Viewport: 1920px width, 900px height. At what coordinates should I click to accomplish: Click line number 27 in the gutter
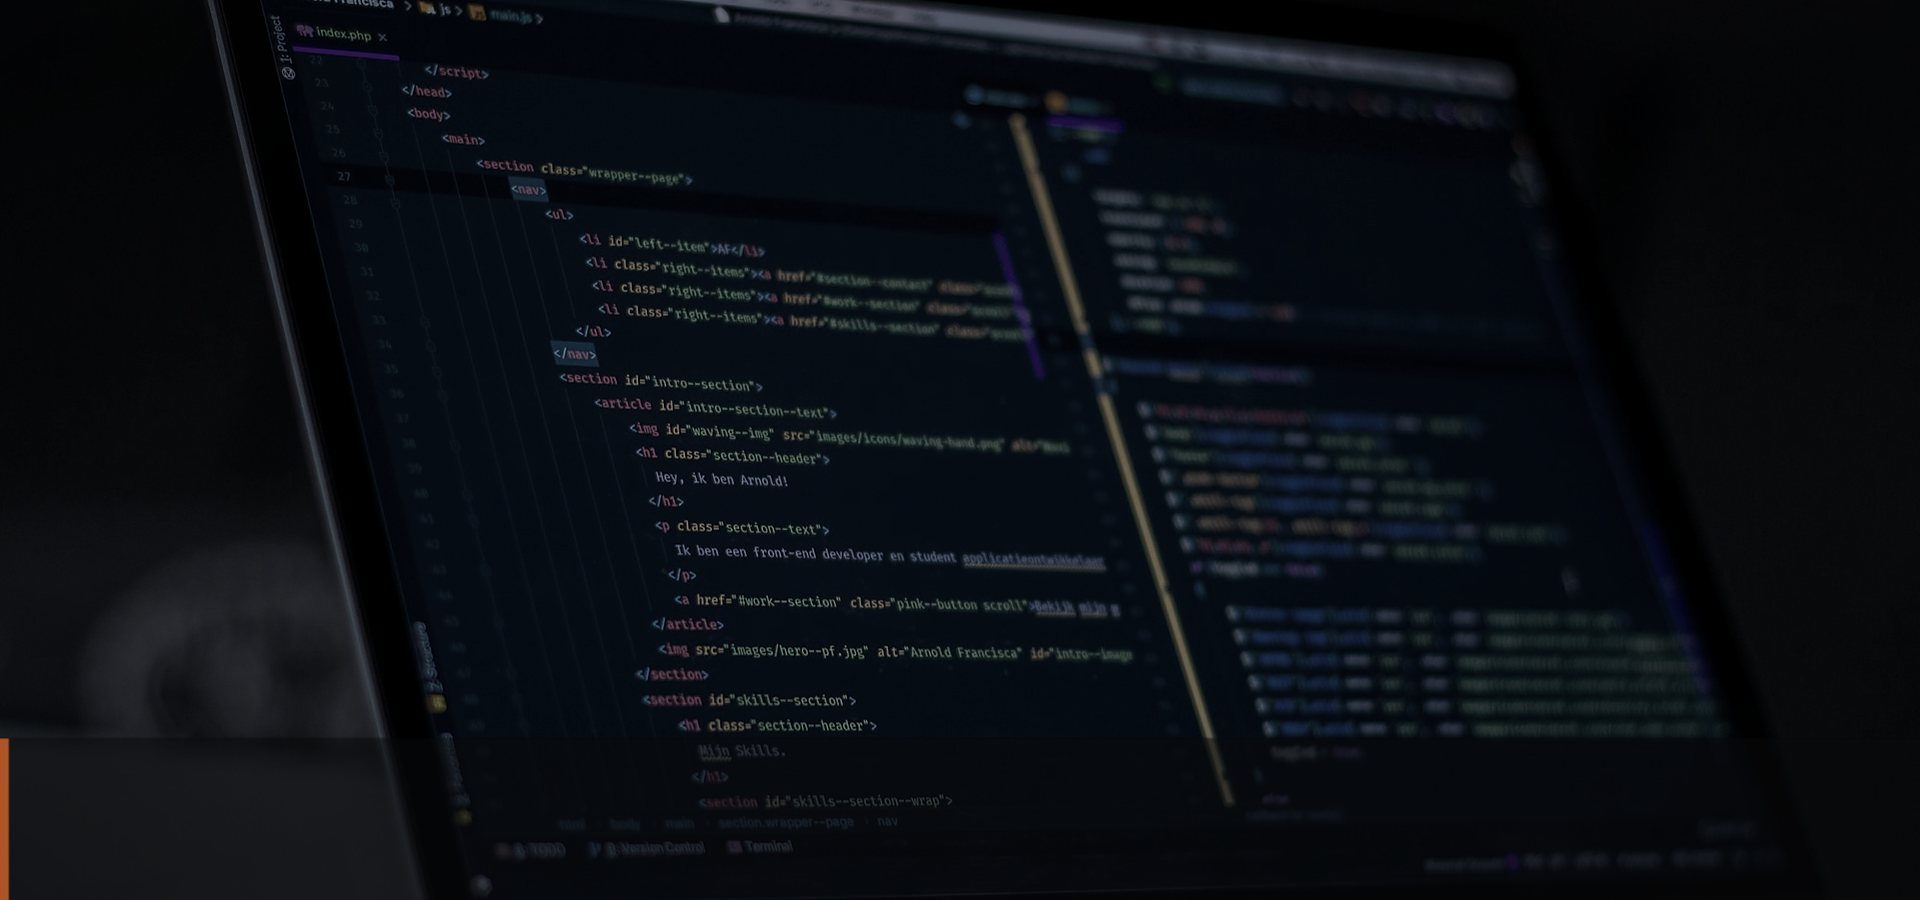point(344,176)
